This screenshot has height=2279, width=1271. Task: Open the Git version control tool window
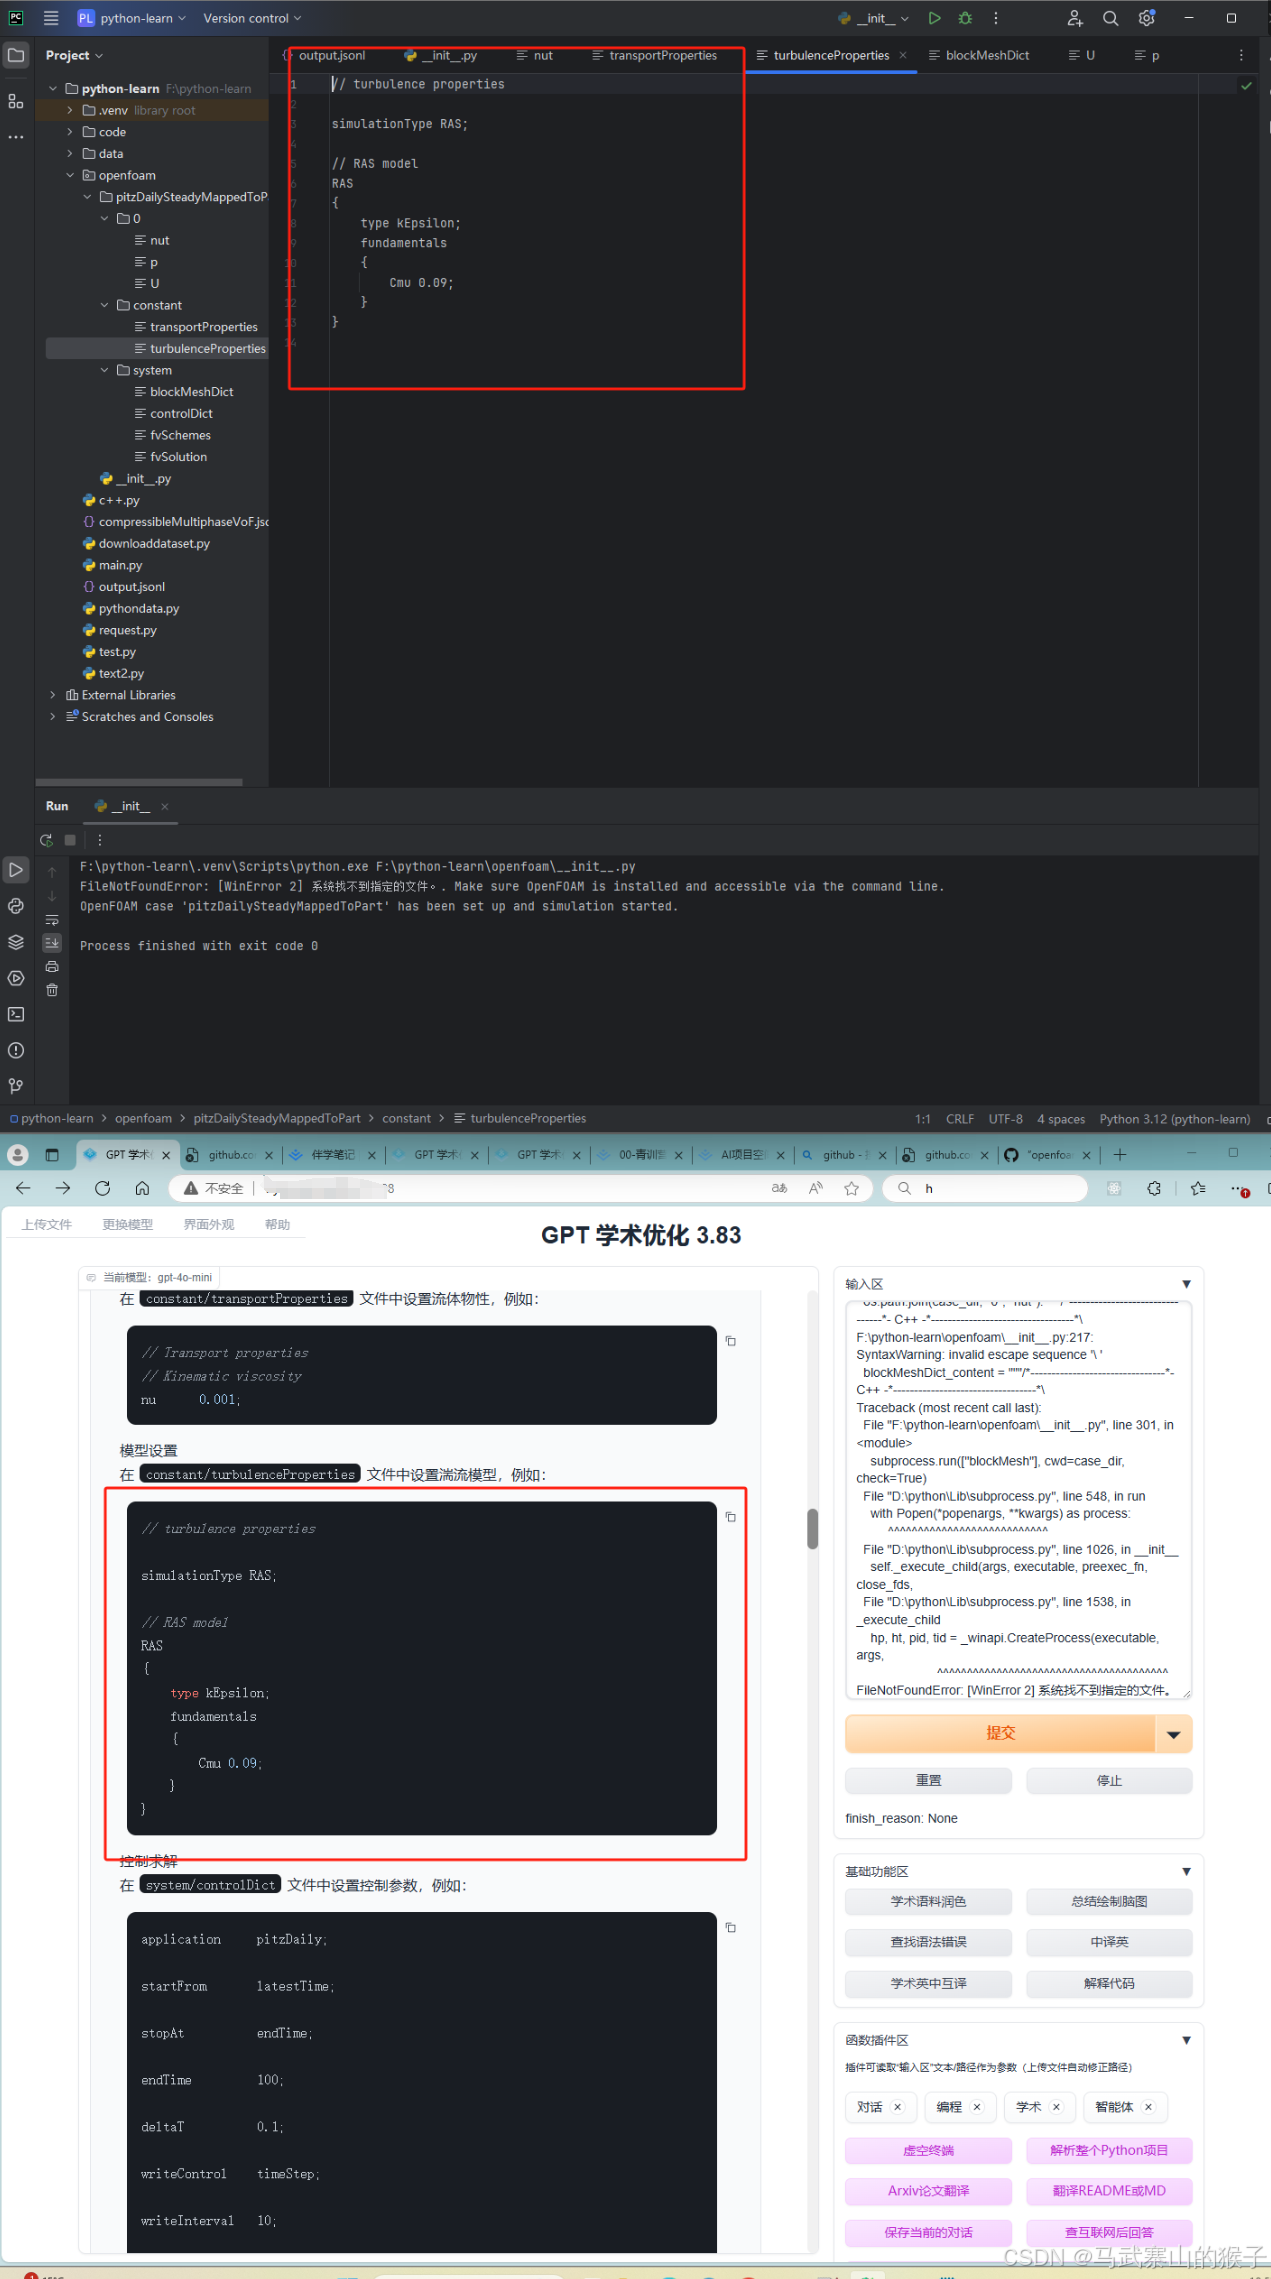16,1086
